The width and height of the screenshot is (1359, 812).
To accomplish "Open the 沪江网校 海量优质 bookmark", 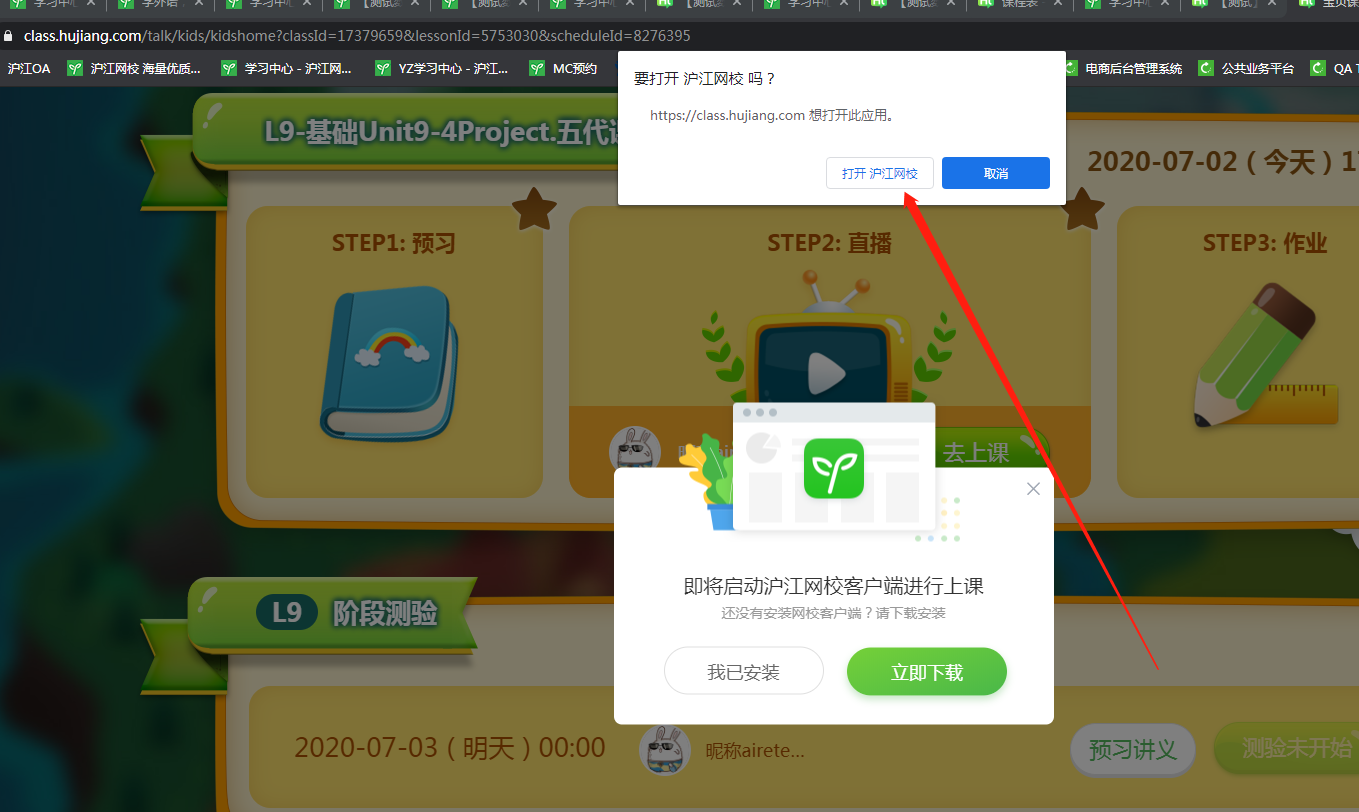I will [x=135, y=69].
